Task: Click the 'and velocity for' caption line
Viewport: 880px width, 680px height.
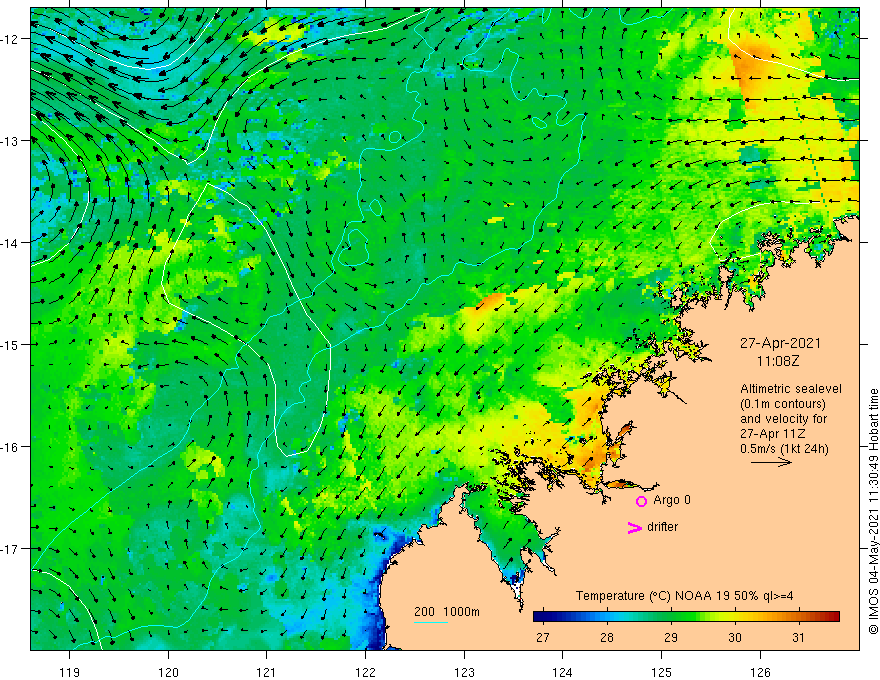Action: tap(783, 419)
